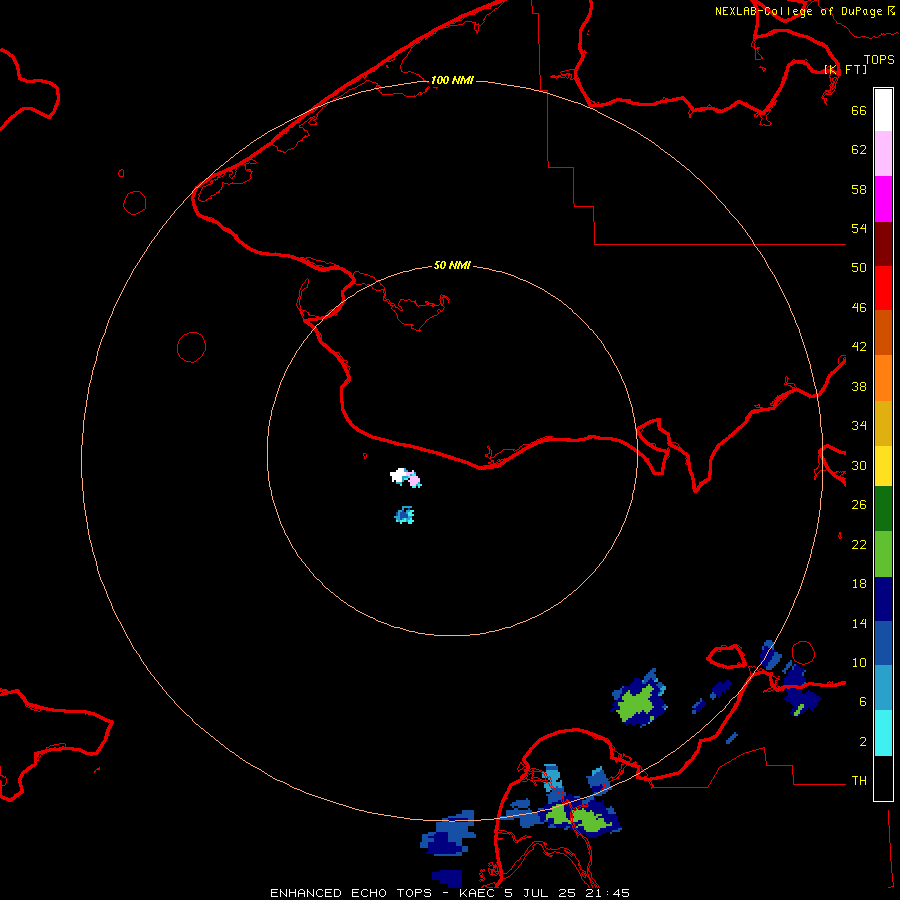Click the 34 legend value
This screenshot has height=900, width=900.
859,426
